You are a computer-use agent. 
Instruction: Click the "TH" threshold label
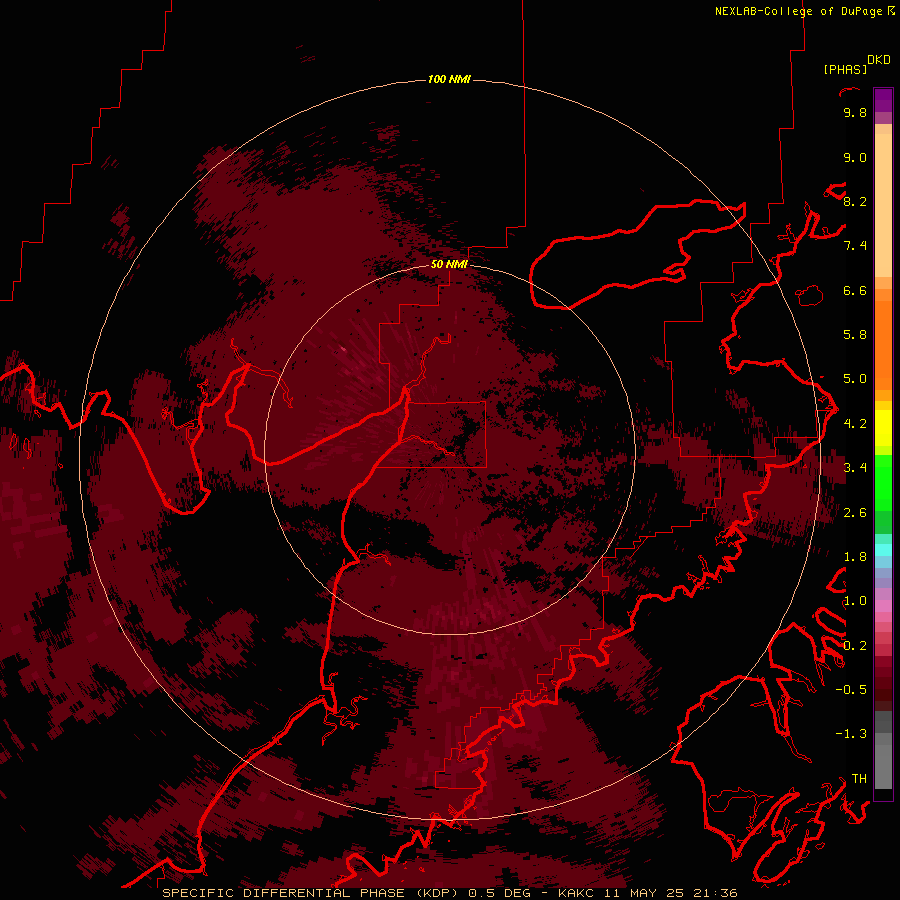coord(859,779)
